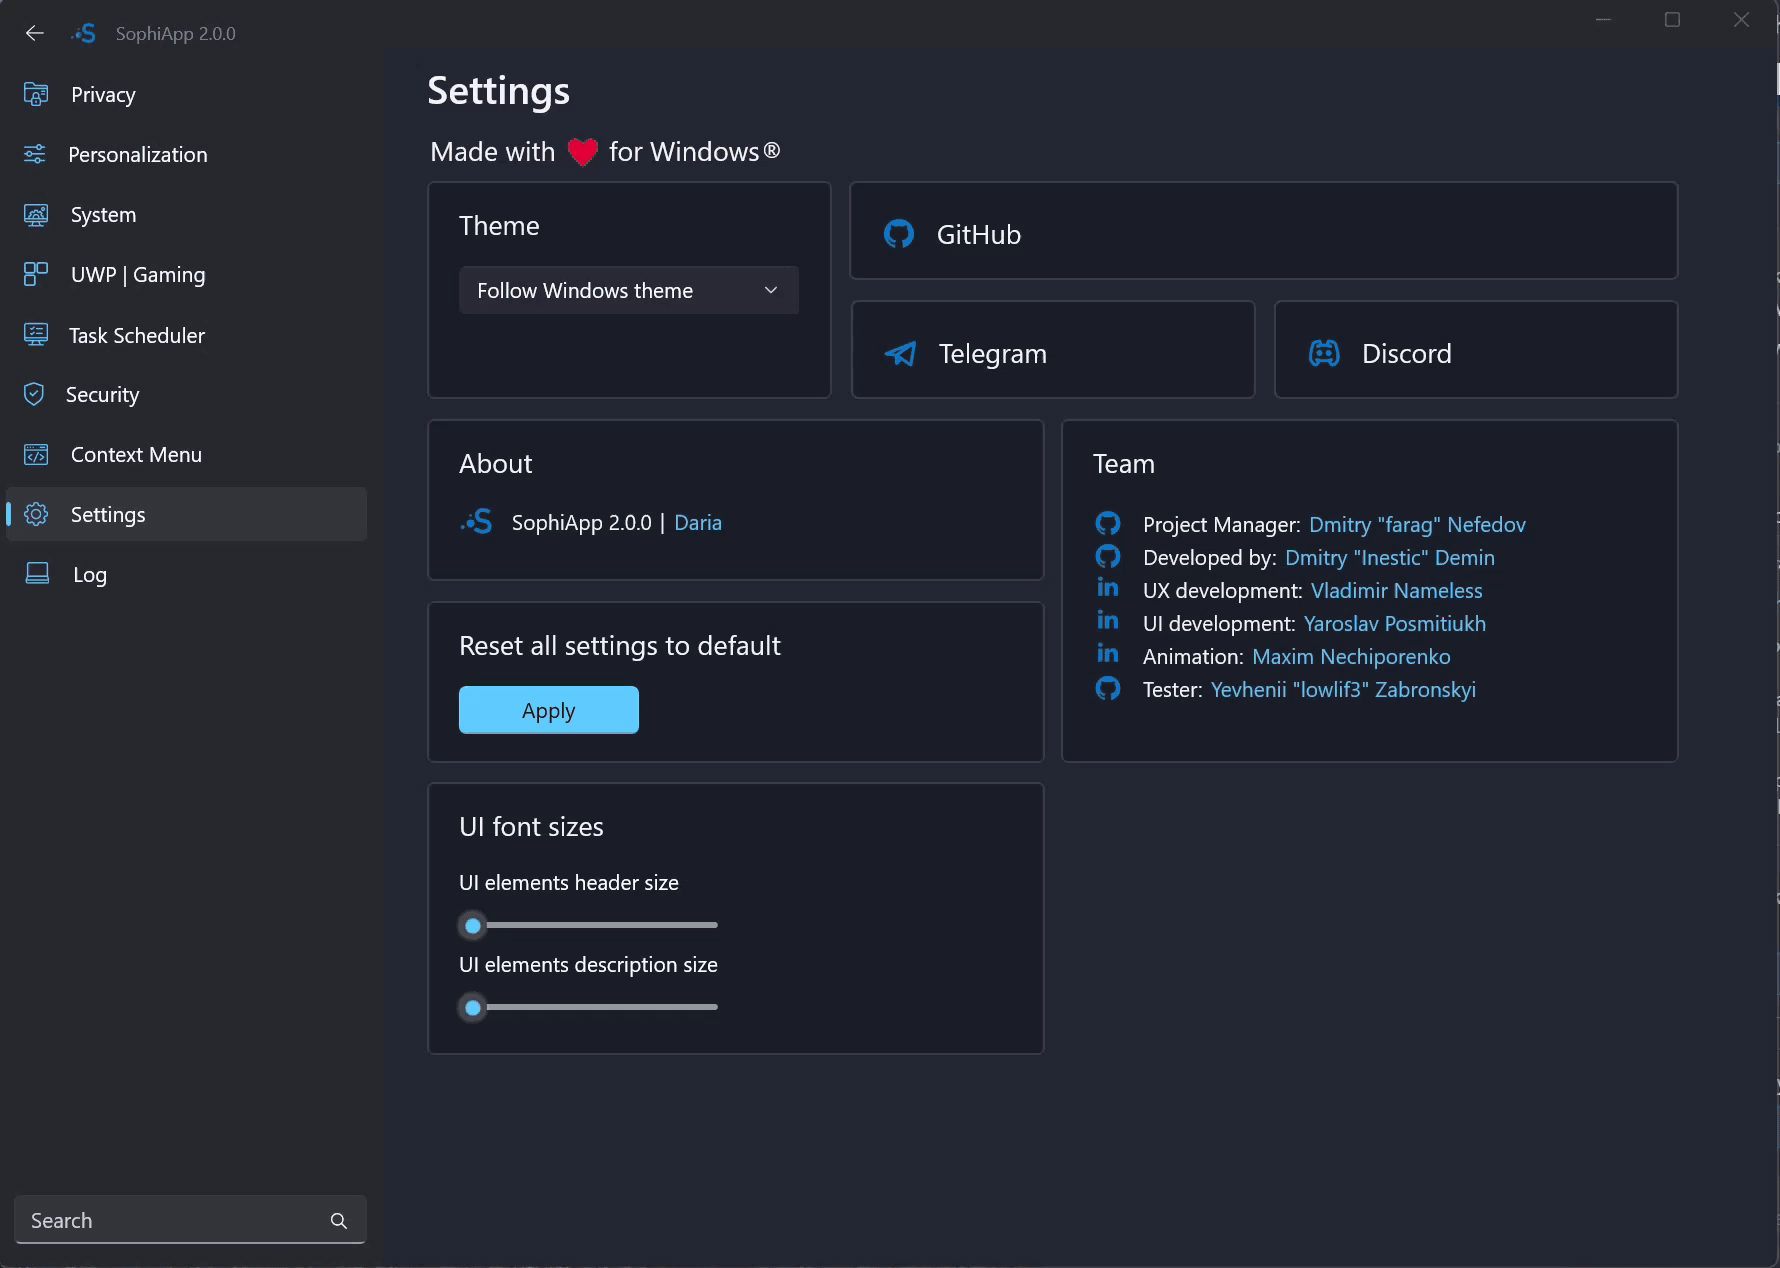The height and width of the screenshot is (1268, 1780).
Task: Open the Discord server card
Action: point(1475,351)
